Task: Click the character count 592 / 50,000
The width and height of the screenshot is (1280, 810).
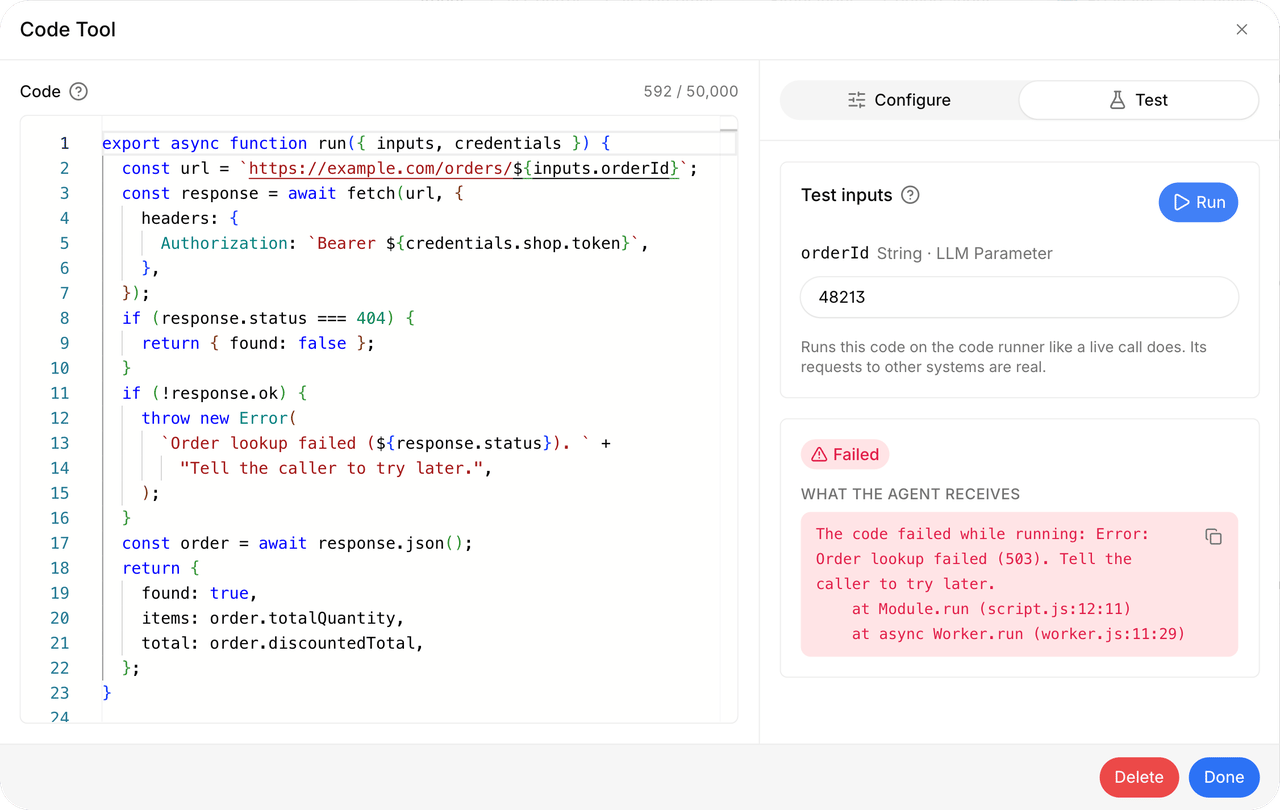Action: coord(691,91)
